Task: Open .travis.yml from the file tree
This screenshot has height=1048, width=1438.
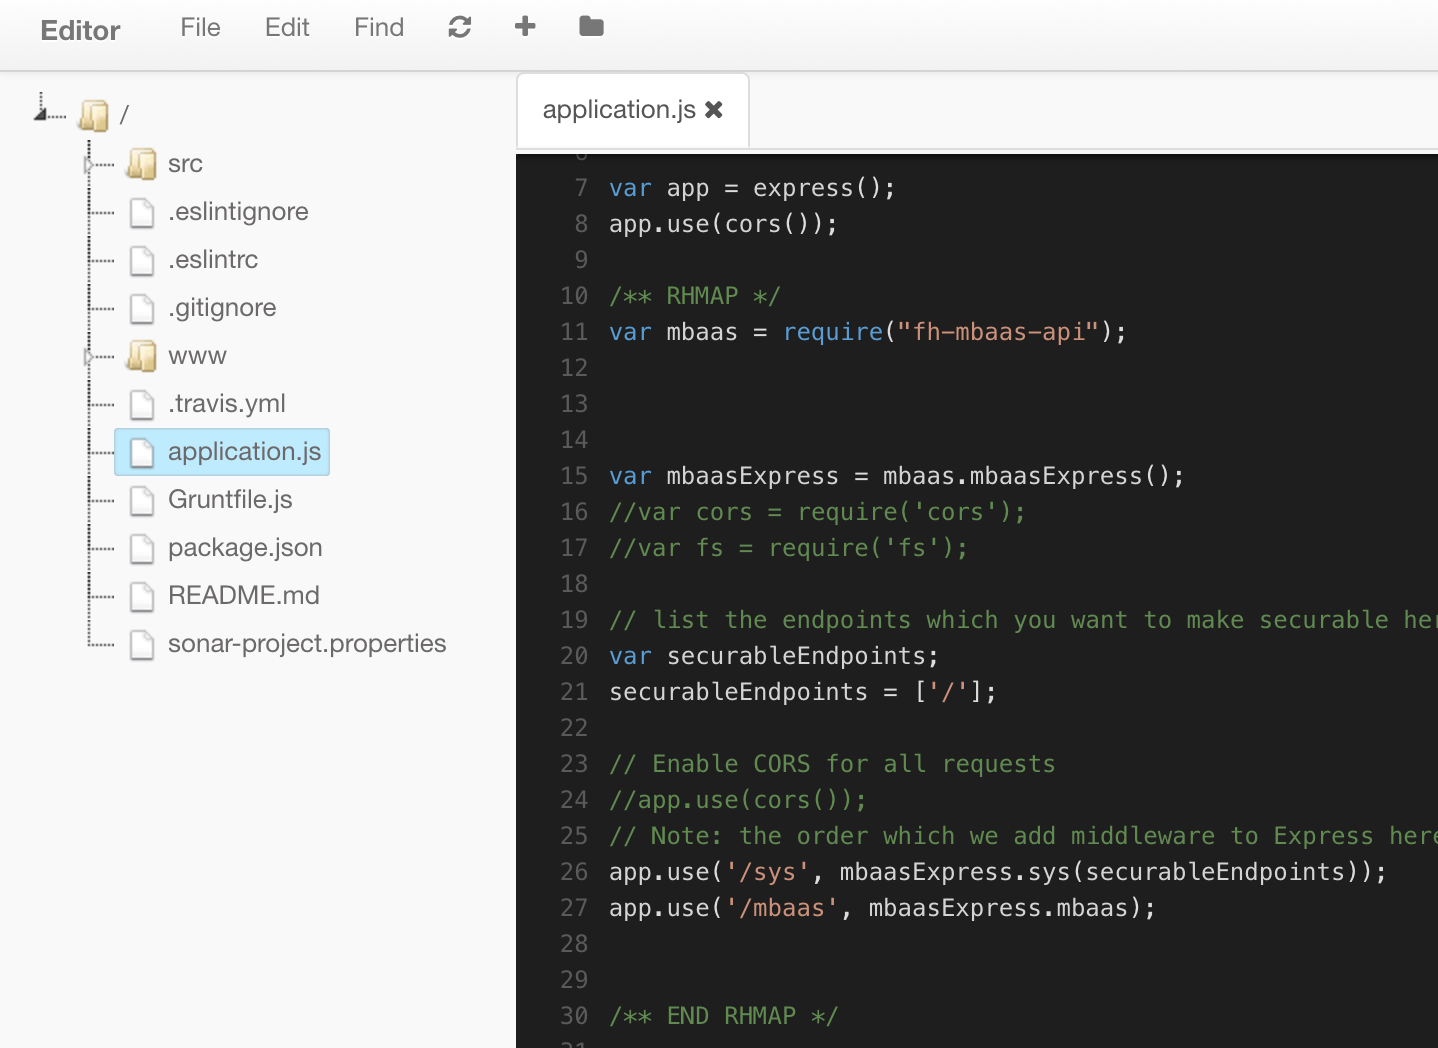Action: pyautogui.click(x=227, y=404)
